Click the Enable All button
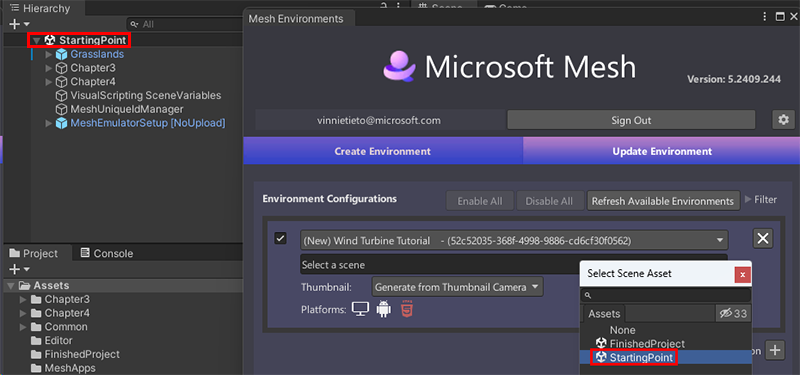The width and height of the screenshot is (800, 375). [x=480, y=201]
